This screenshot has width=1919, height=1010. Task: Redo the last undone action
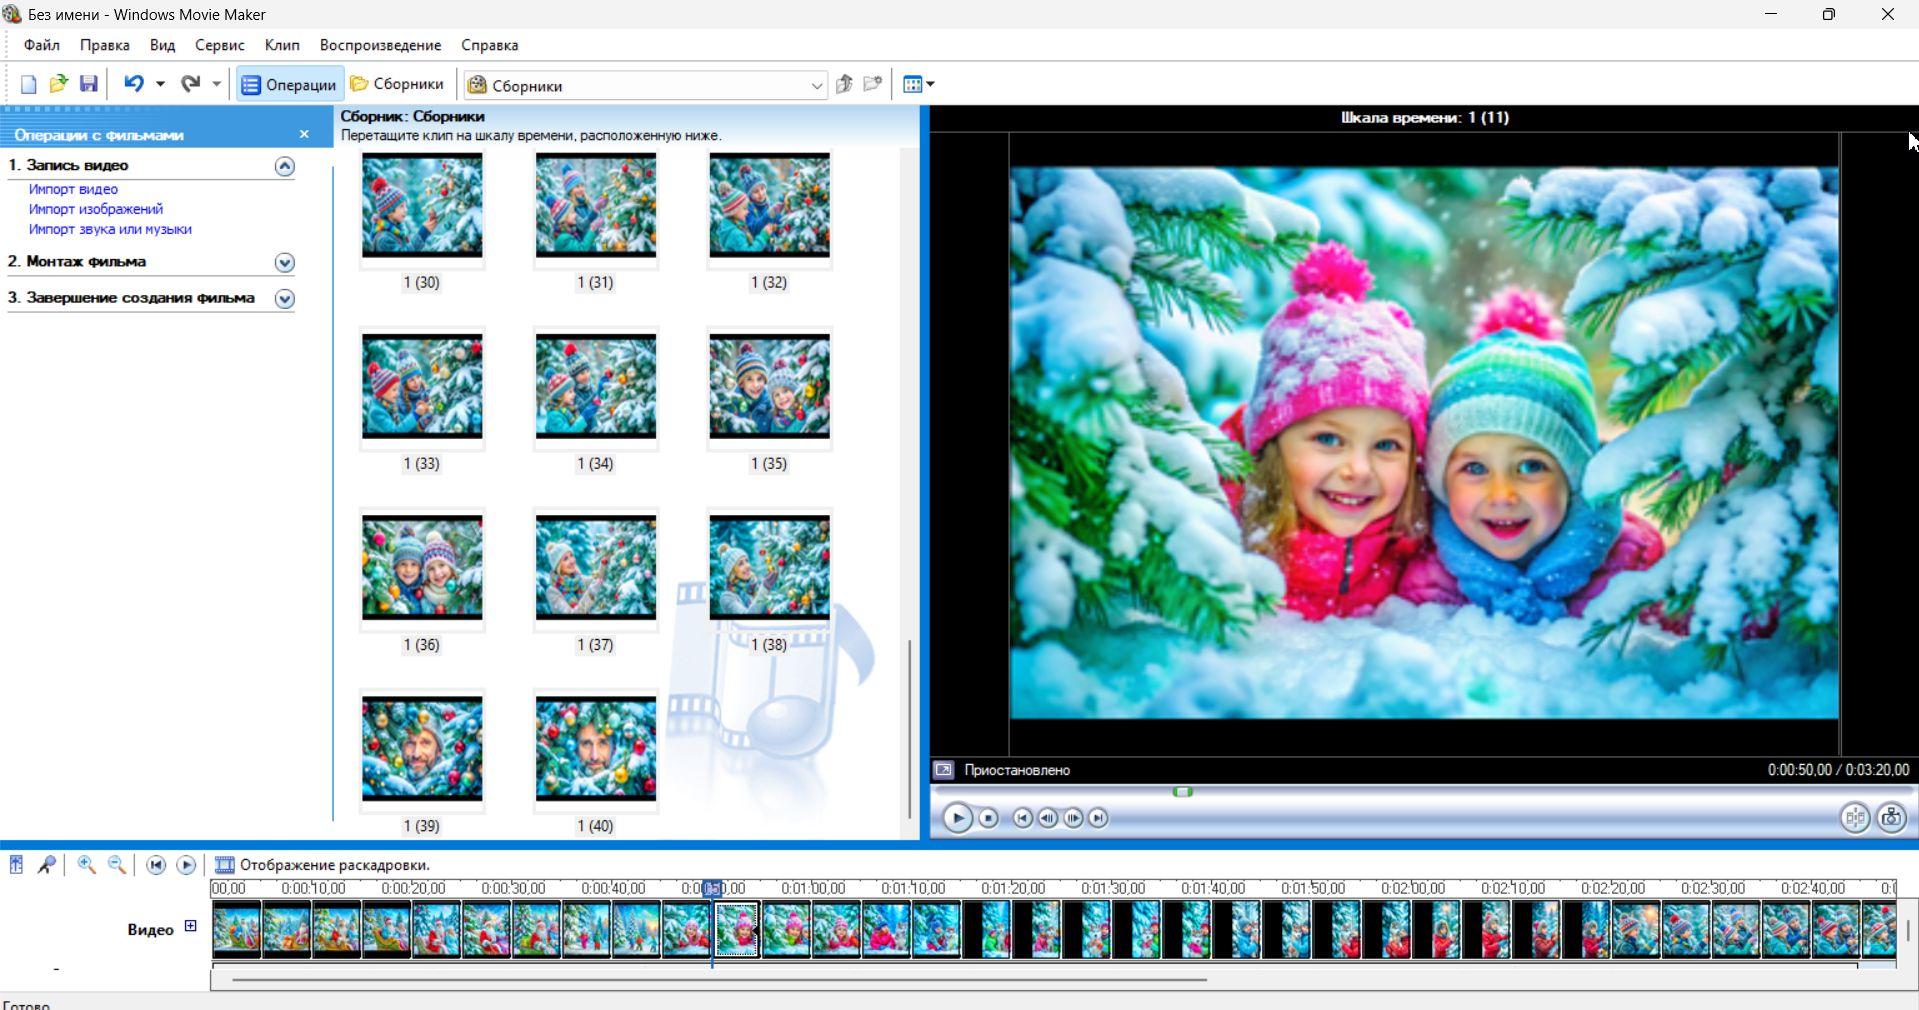pyautogui.click(x=190, y=85)
